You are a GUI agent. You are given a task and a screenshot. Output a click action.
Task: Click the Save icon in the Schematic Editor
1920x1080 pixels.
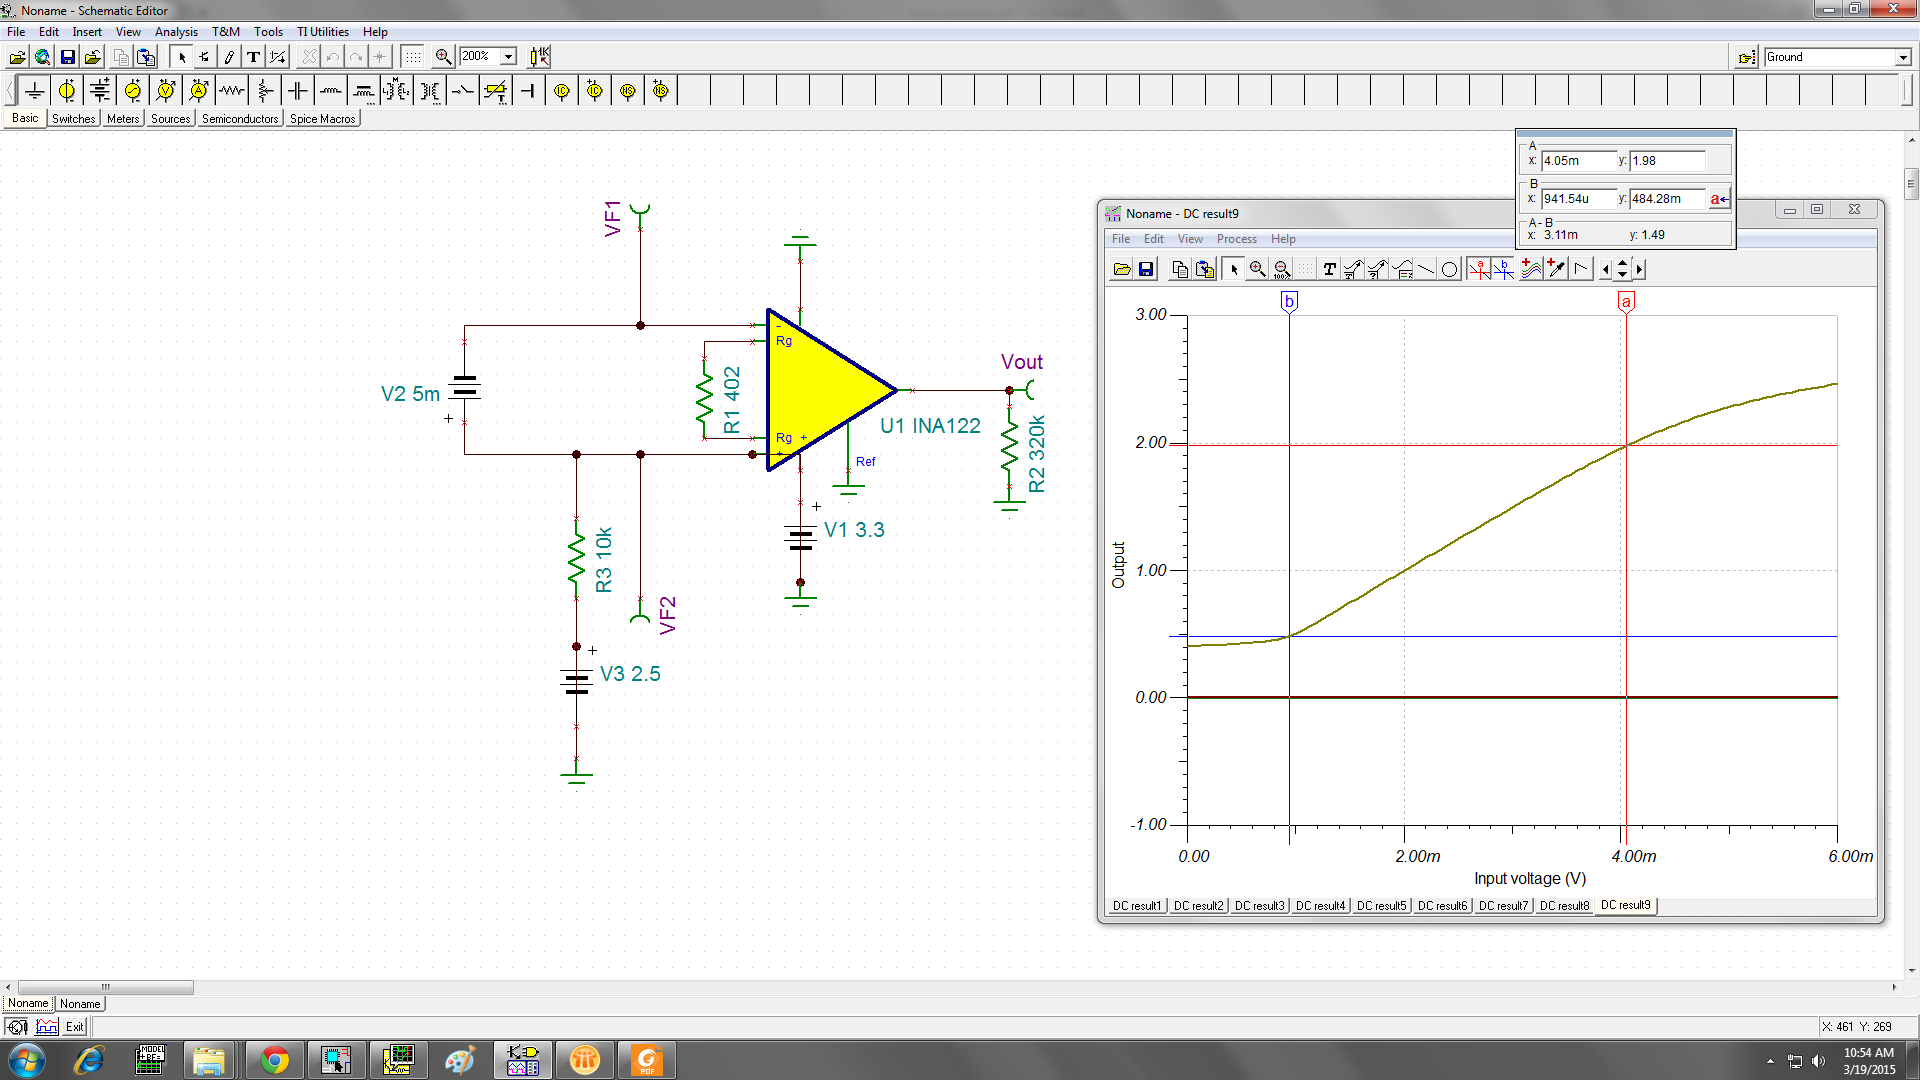pyautogui.click(x=67, y=57)
